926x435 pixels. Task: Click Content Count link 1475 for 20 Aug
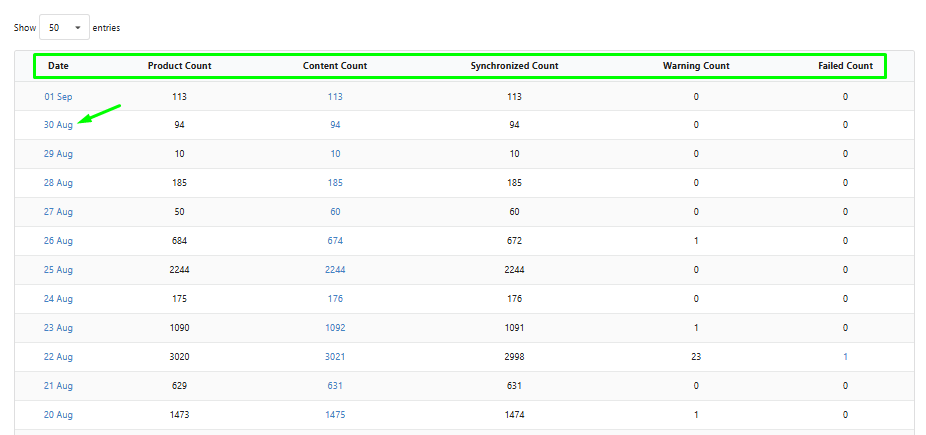click(x=335, y=415)
